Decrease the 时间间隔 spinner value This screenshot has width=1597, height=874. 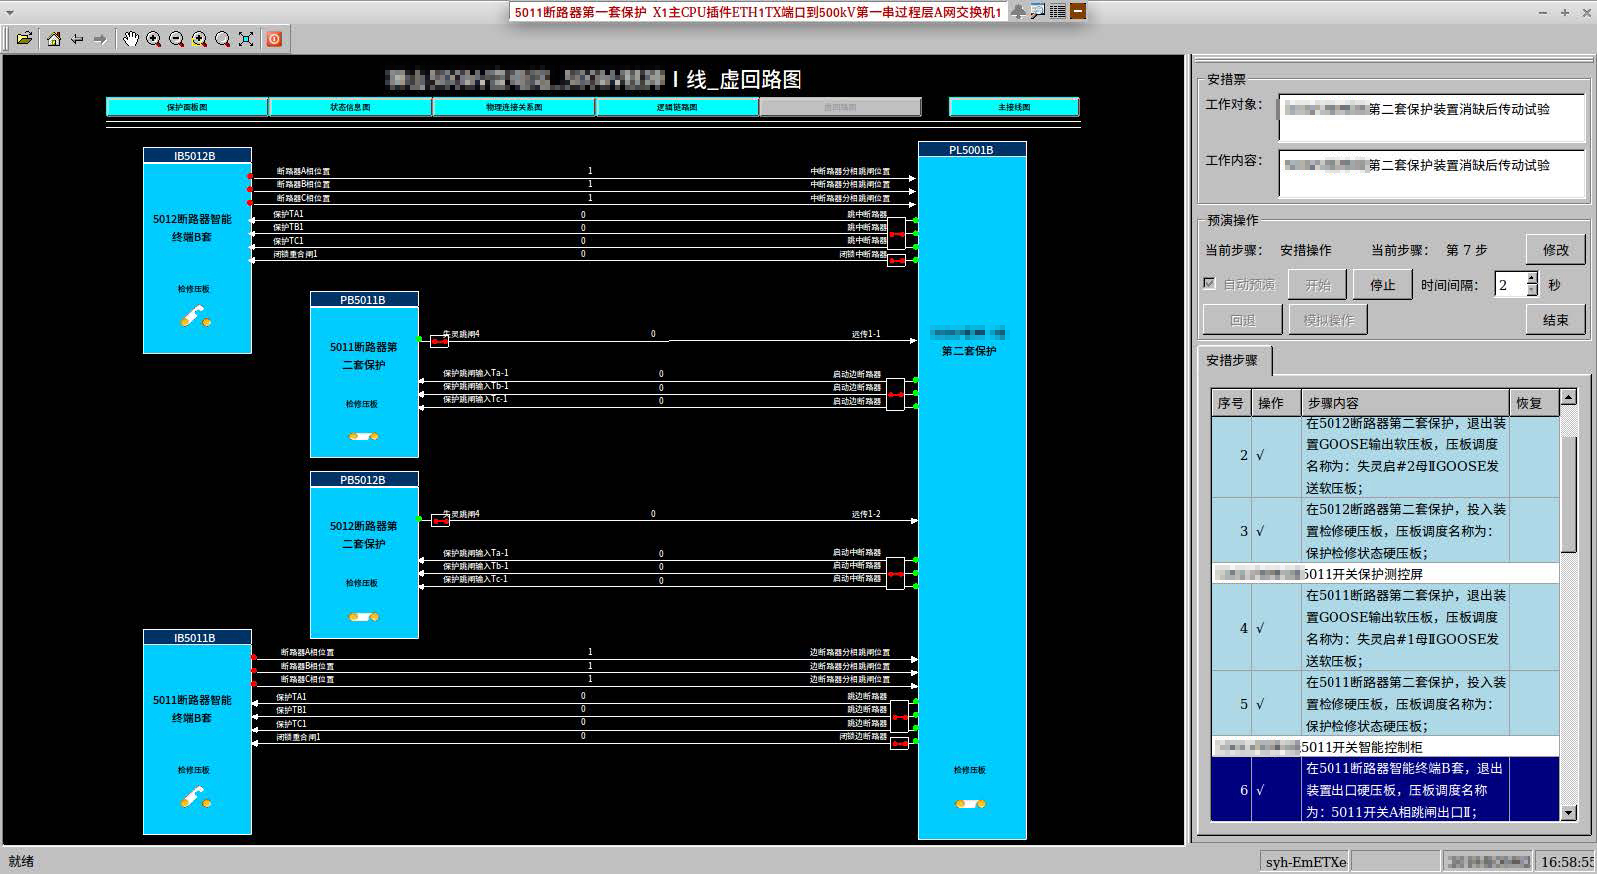[1532, 291]
